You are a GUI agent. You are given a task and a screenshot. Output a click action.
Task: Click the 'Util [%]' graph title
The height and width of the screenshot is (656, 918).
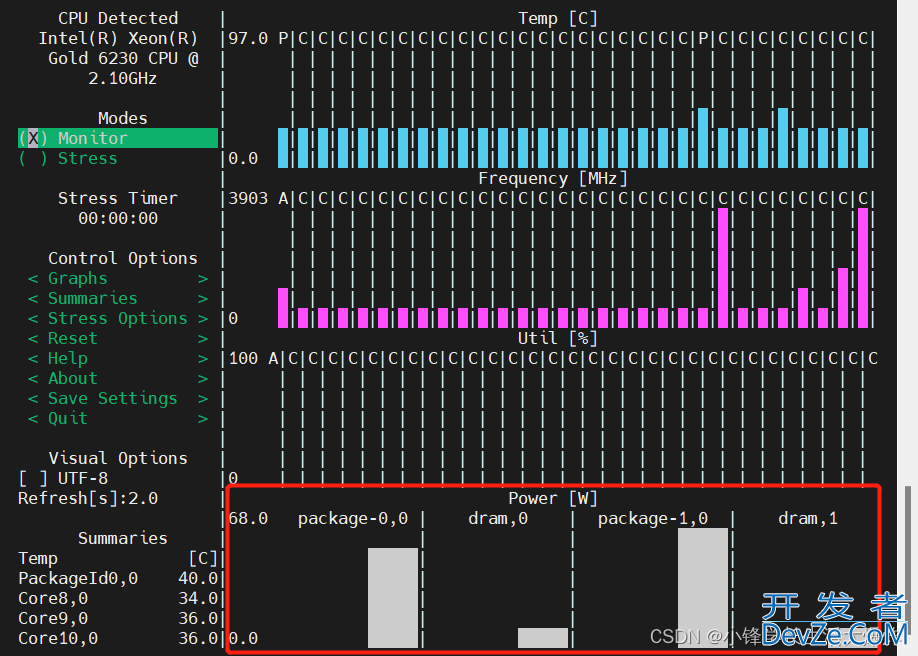[557, 338]
